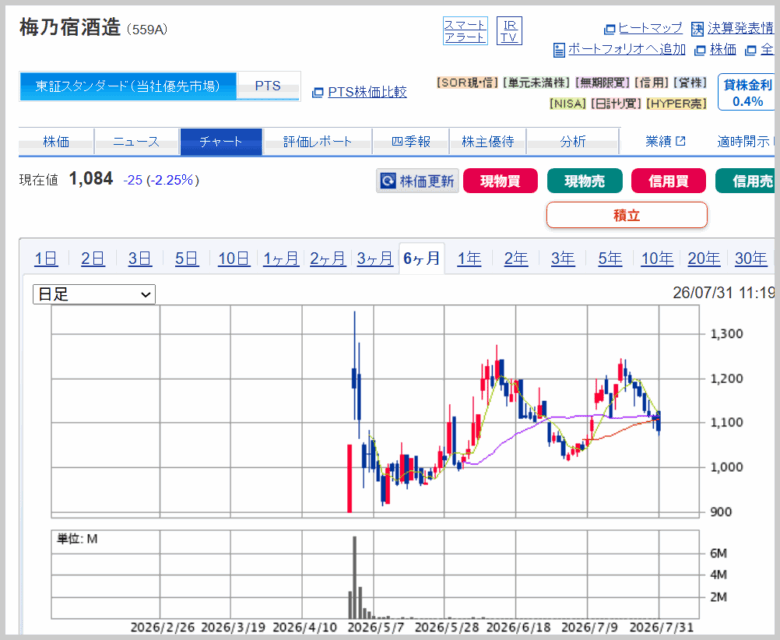Open the 評価レポート tab
This screenshot has height=640, width=780.
[317, 142]
